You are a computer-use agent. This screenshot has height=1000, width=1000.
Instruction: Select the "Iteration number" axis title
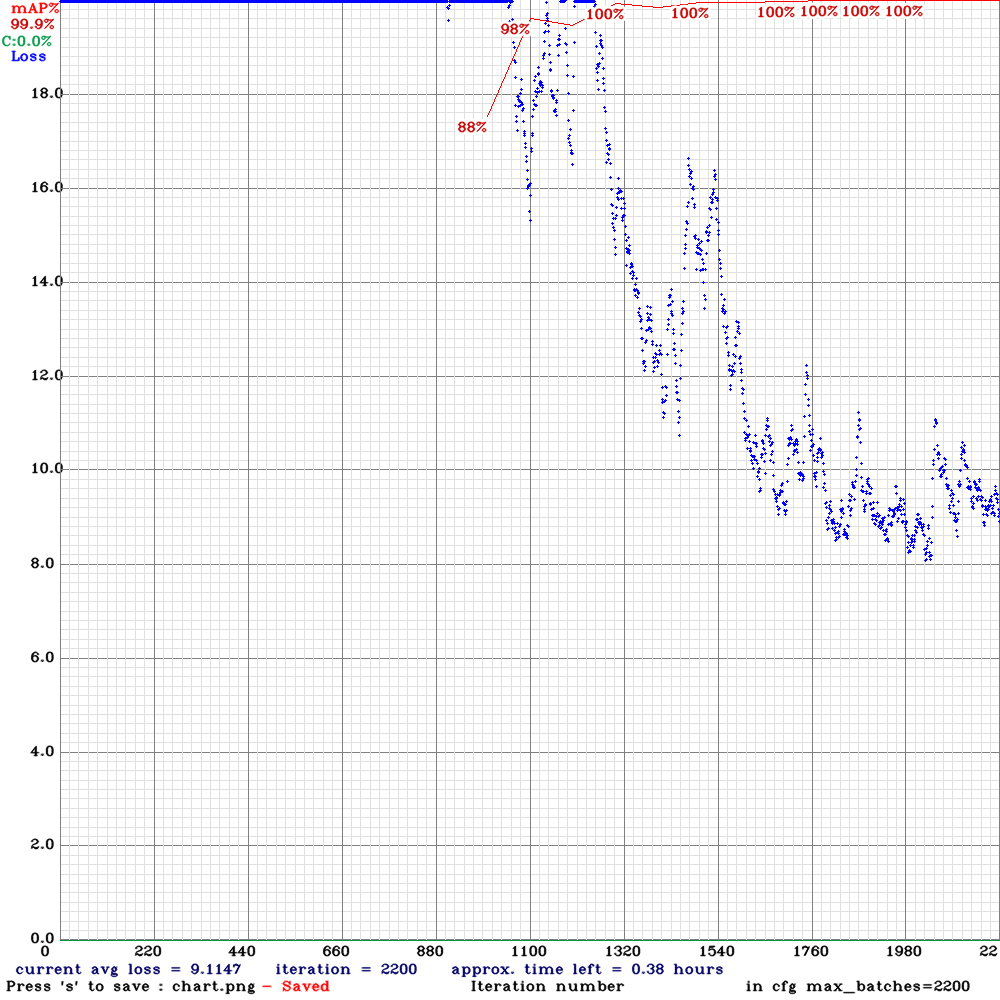547,987
